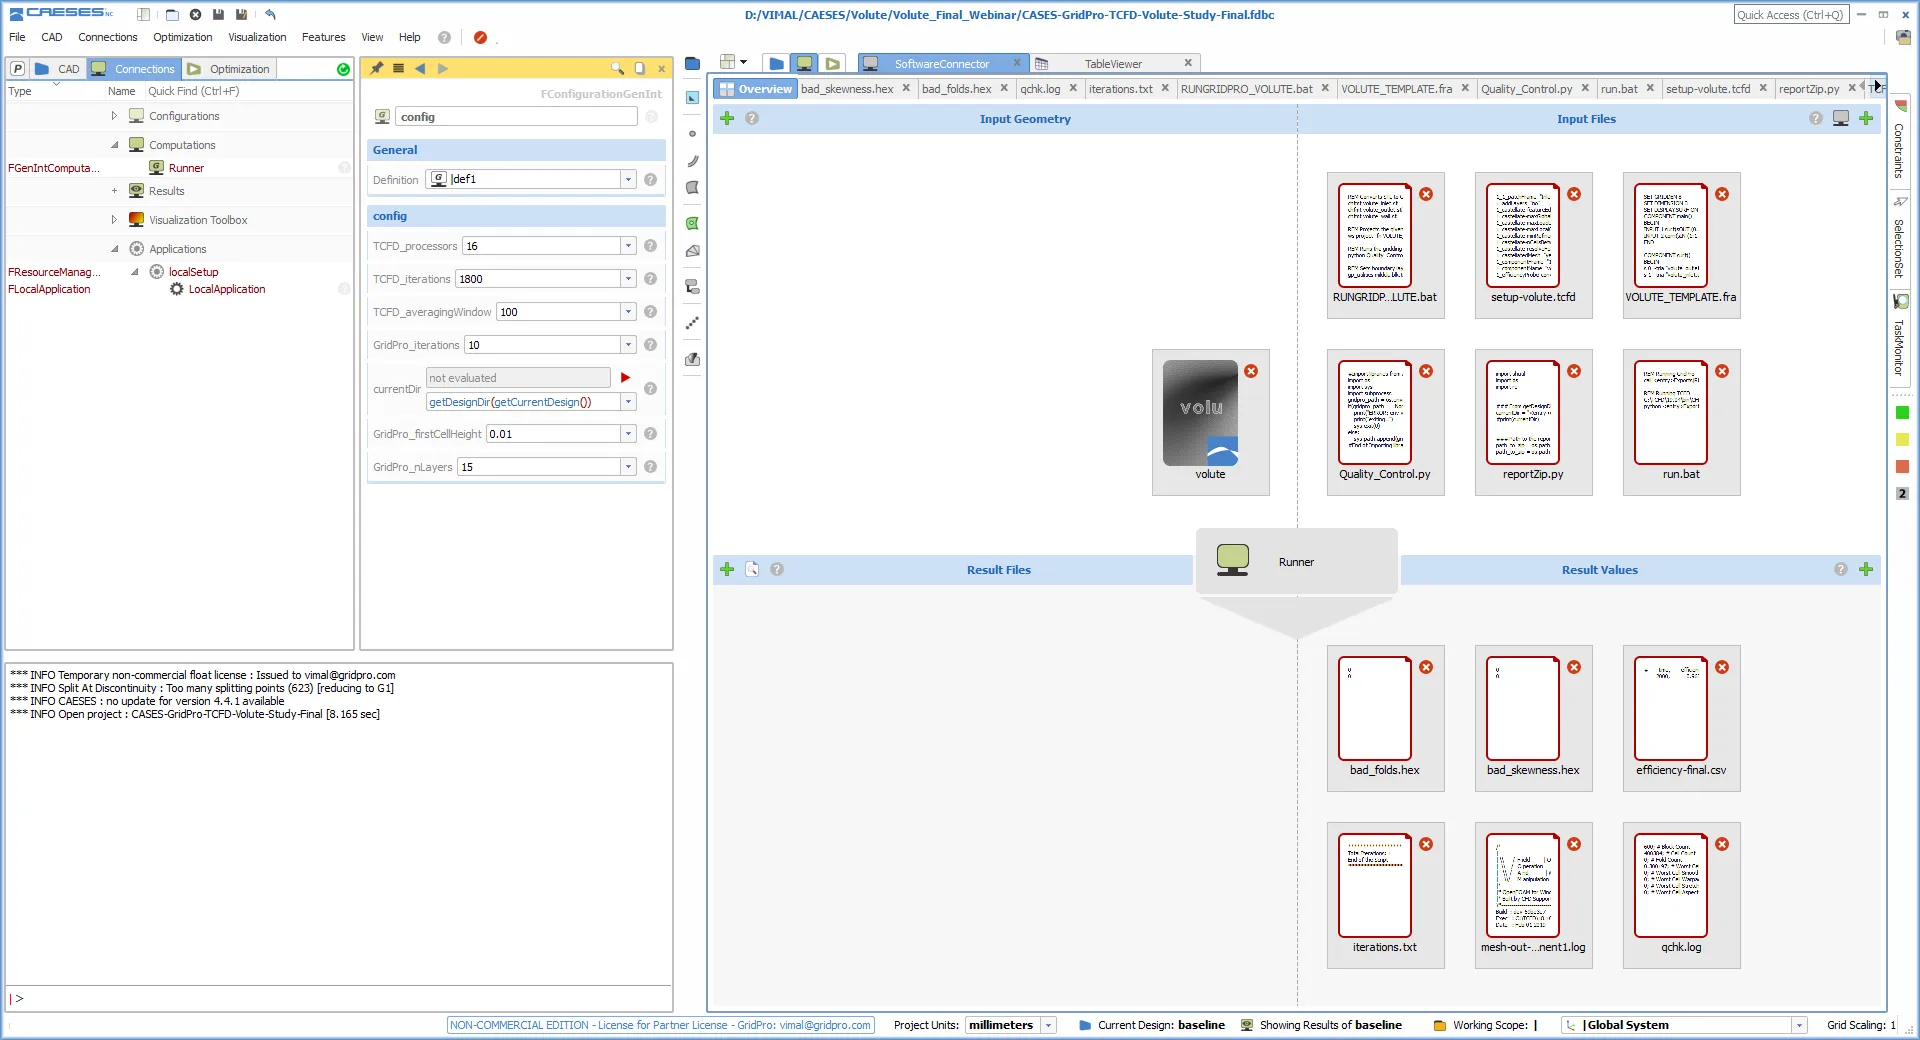Click the orange-red status indicator square
1920x1040 pixels.
pyautogui.click(x=1902, y=467)
